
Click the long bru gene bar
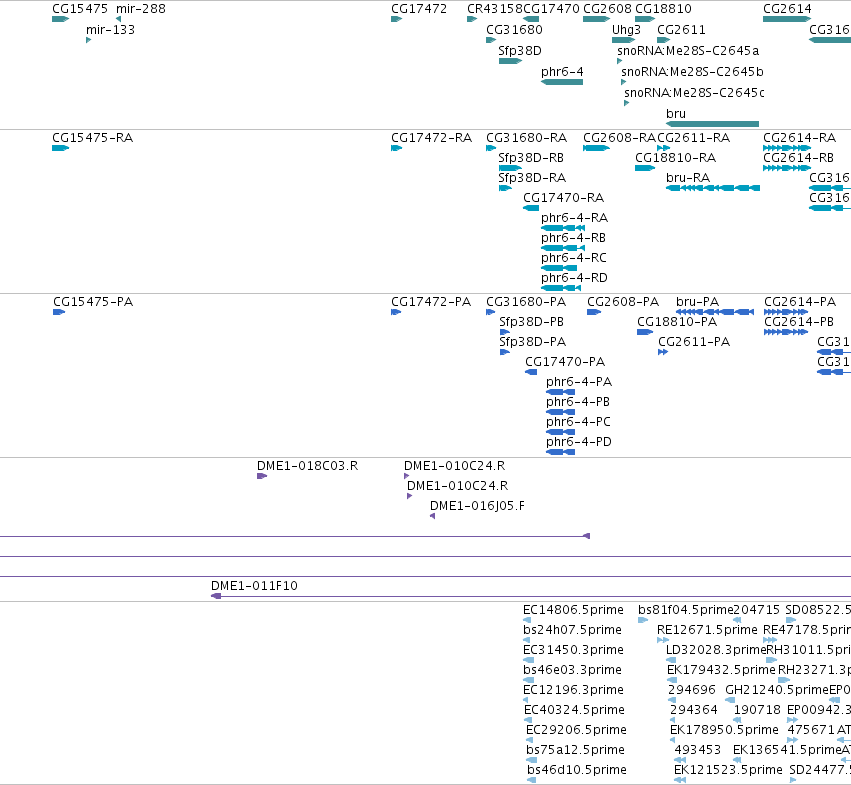click(712, 124)
